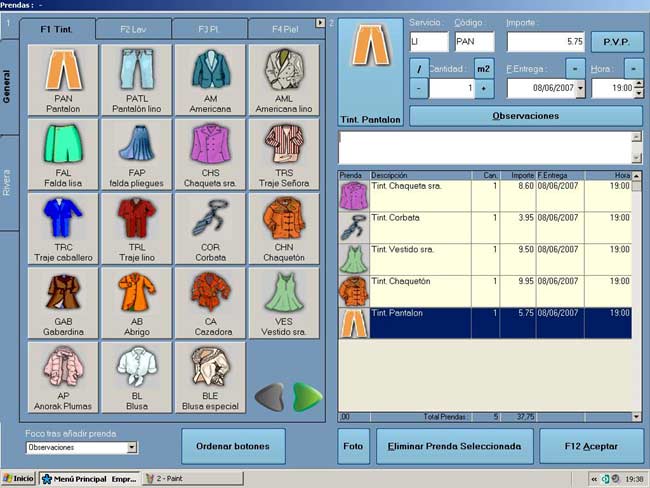Click the Traje caballero (TRC) suit icon
Image resolution: width=650 pixels, height=488 pixels.
[x=65, y=228]
